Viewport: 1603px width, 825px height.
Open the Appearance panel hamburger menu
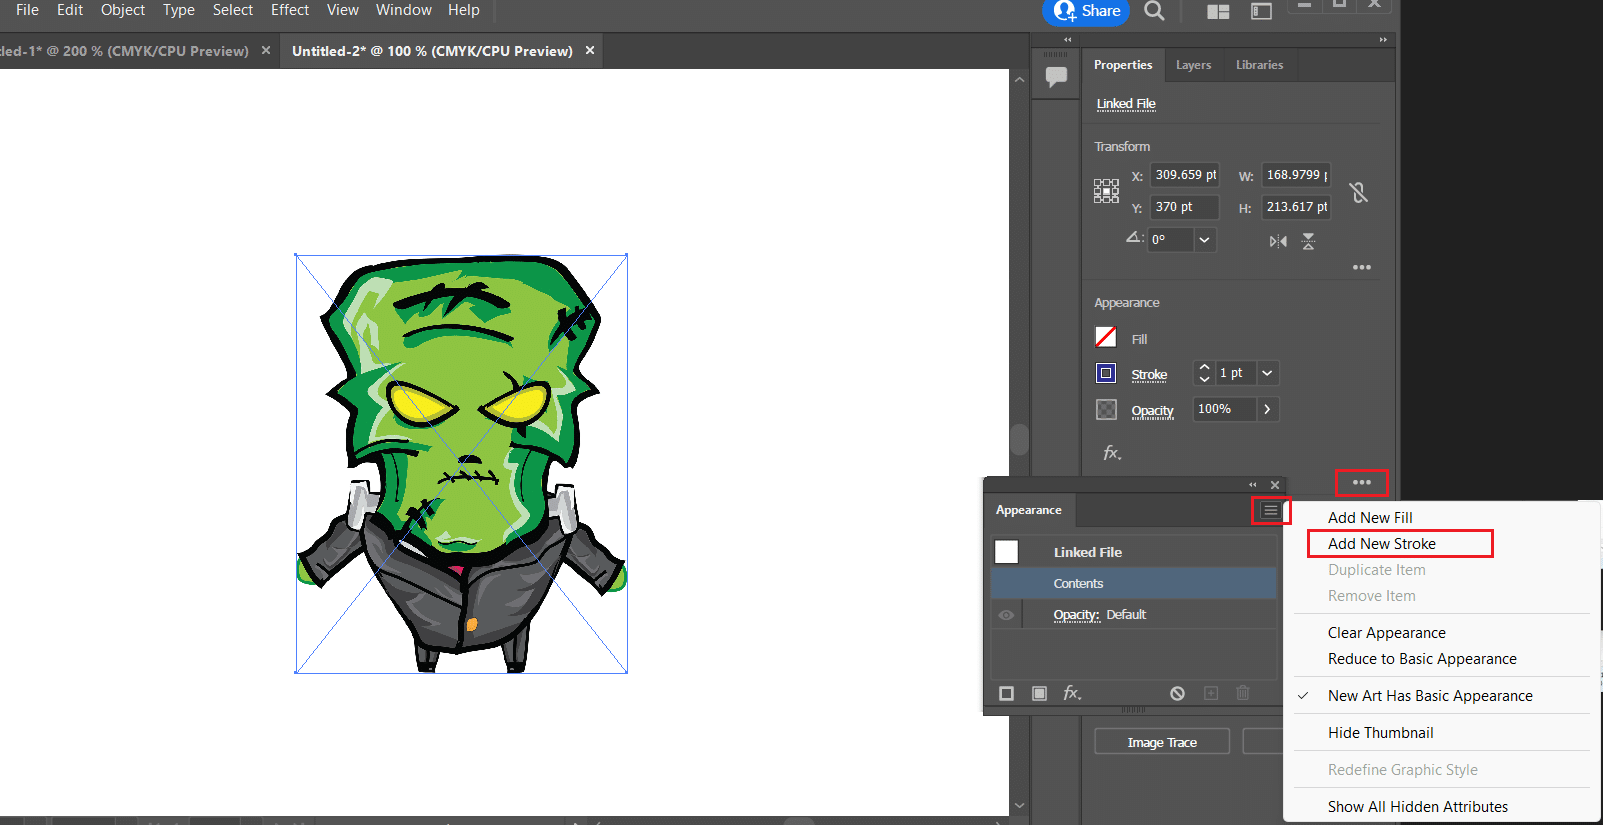[x=1270, y=510]
